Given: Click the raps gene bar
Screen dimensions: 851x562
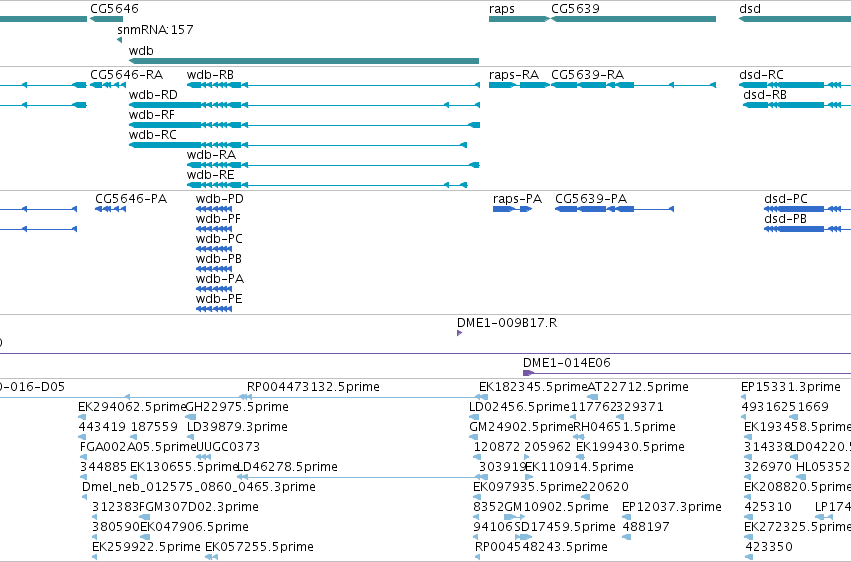Looking at the screenshot, I should click(x=519, y=19).
